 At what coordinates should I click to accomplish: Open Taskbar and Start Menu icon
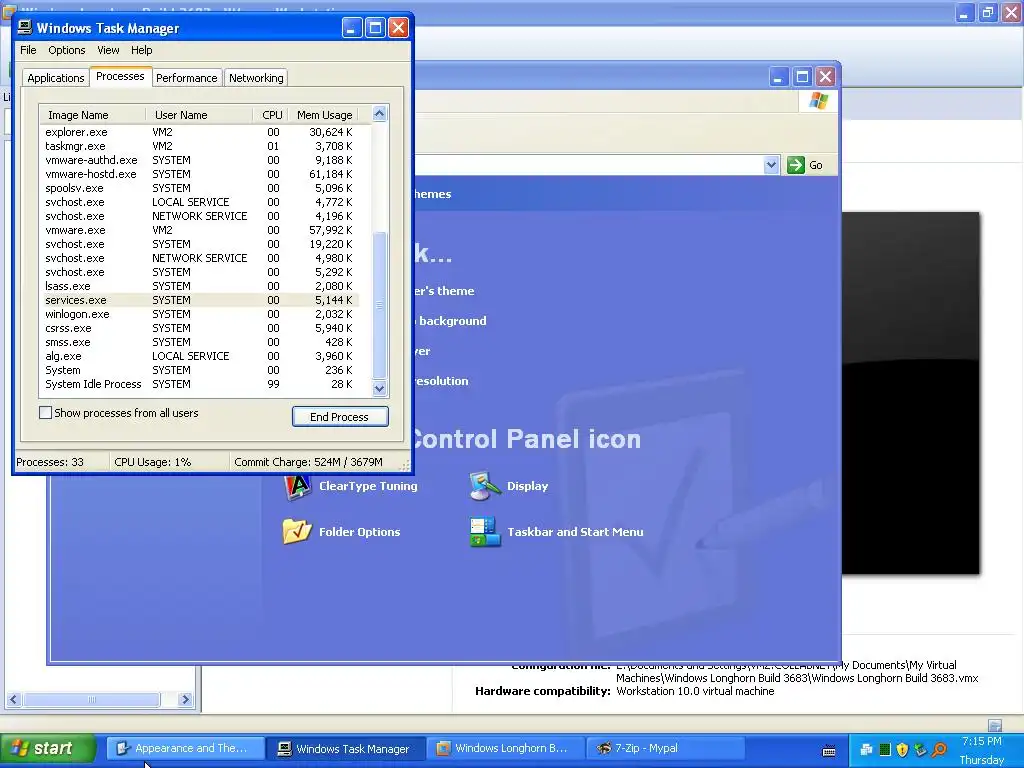(485, 532)
